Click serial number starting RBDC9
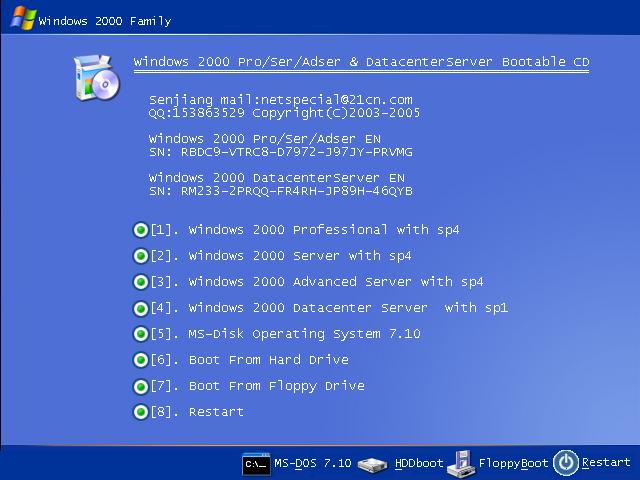Viewport: 640px width, 480px height. [x=297, y=152]
